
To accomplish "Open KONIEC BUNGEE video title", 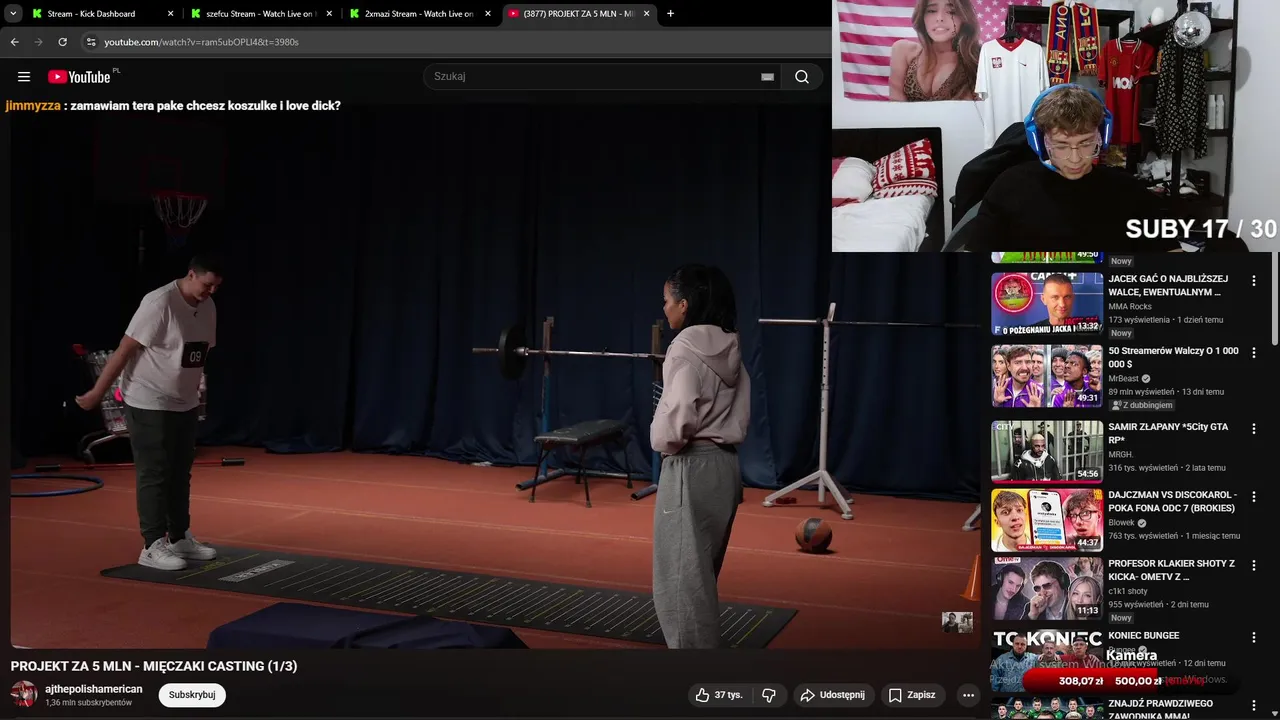I will coord(1144,636).
